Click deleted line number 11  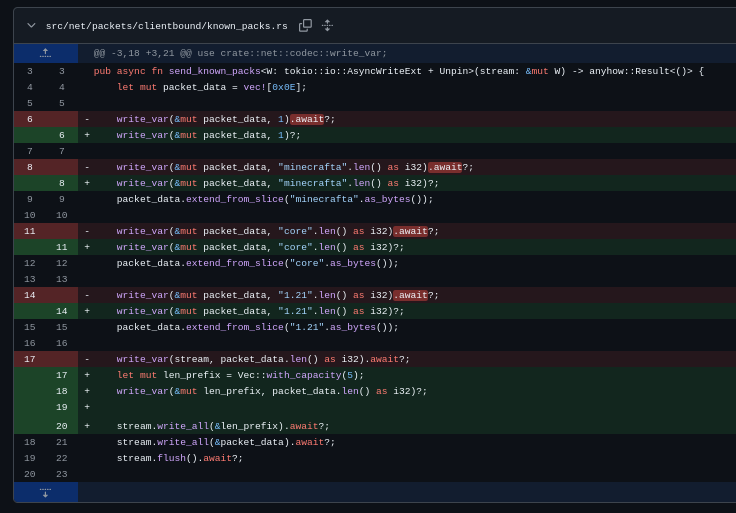click(30, 231)
